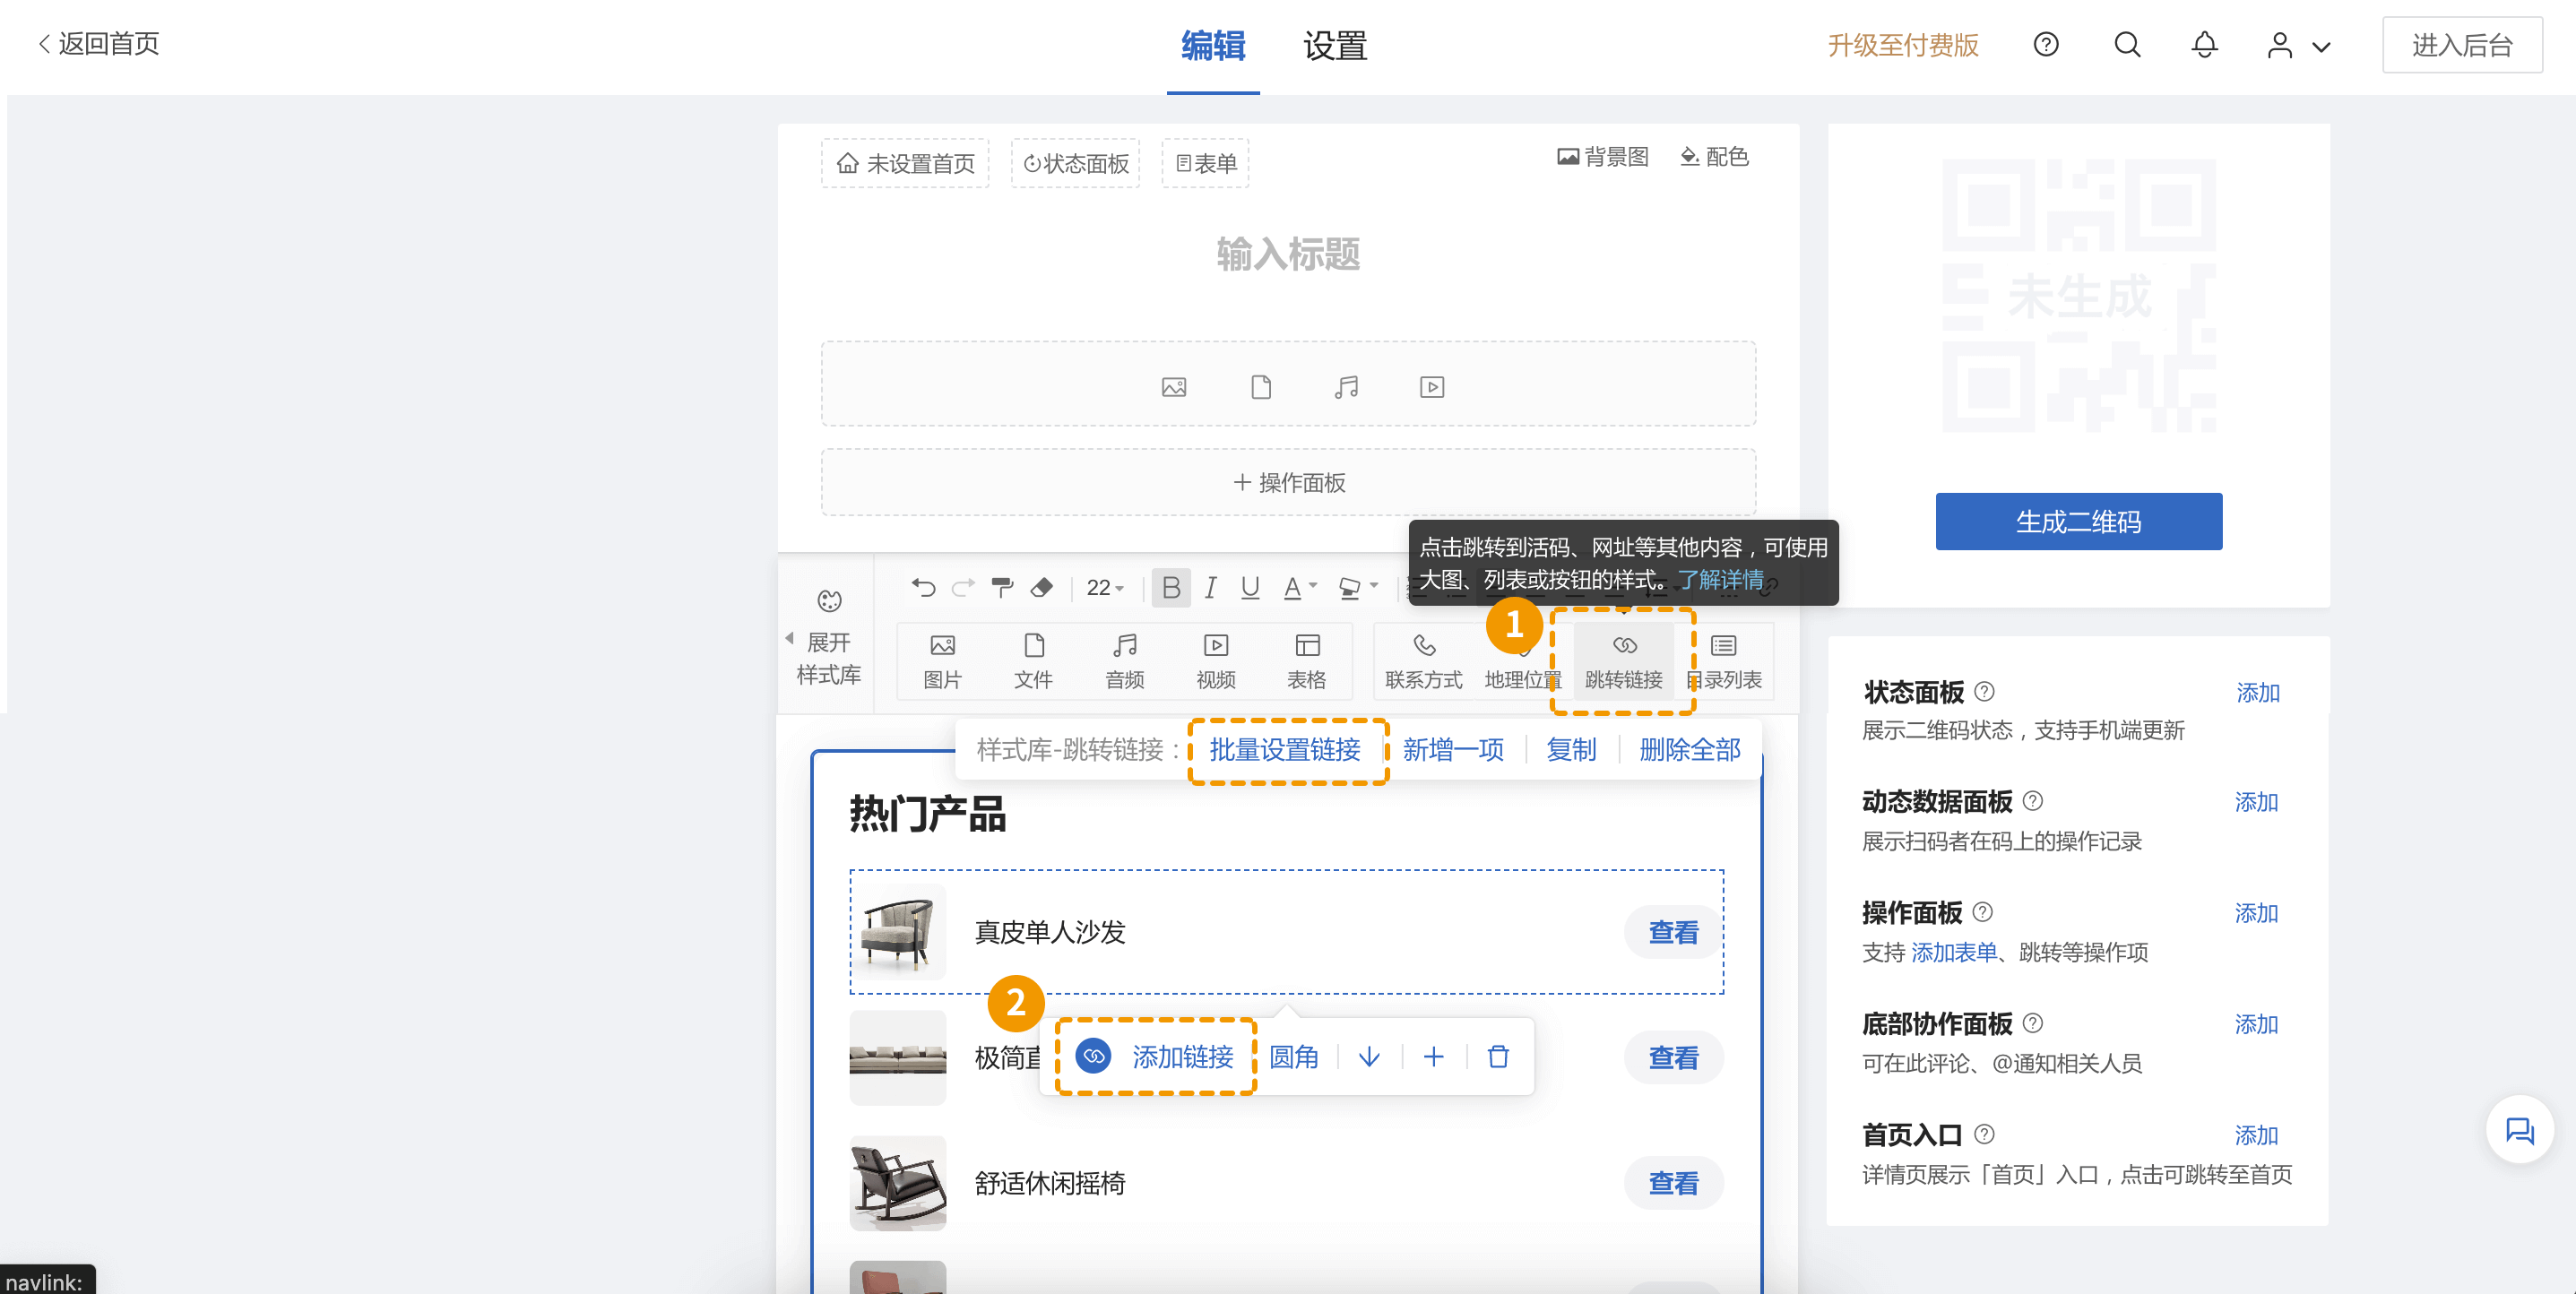2576x1294 pixels.
Task: Open the font size 22 dropdown
Action: (x=1103, y=588)
